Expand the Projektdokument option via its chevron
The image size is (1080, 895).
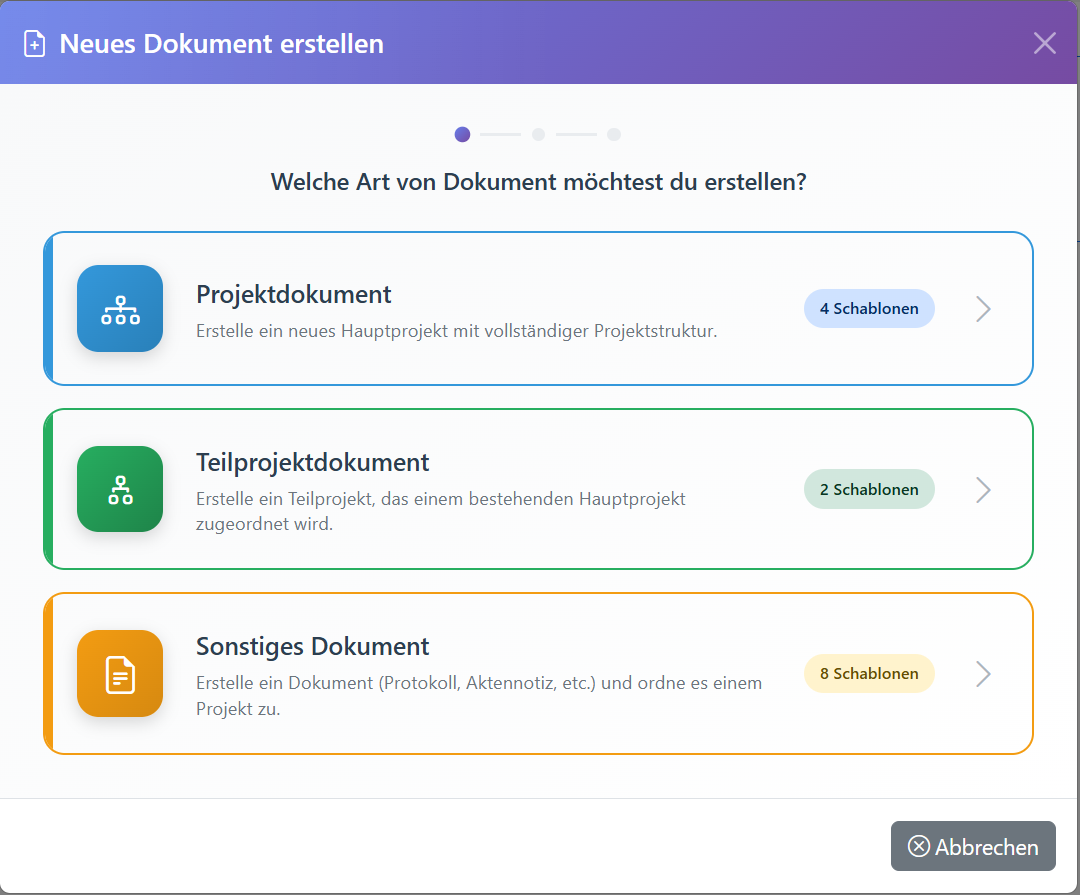[982, 308]
